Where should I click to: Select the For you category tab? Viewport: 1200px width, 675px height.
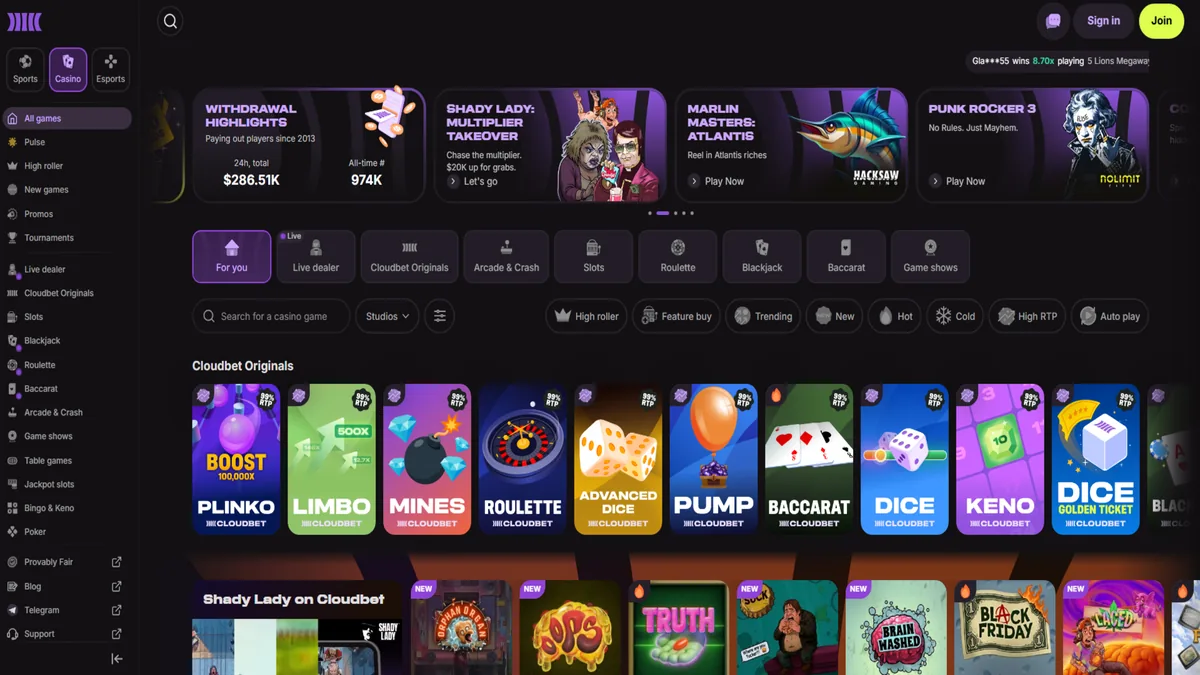pyautogui.click(x=232, y=256)
